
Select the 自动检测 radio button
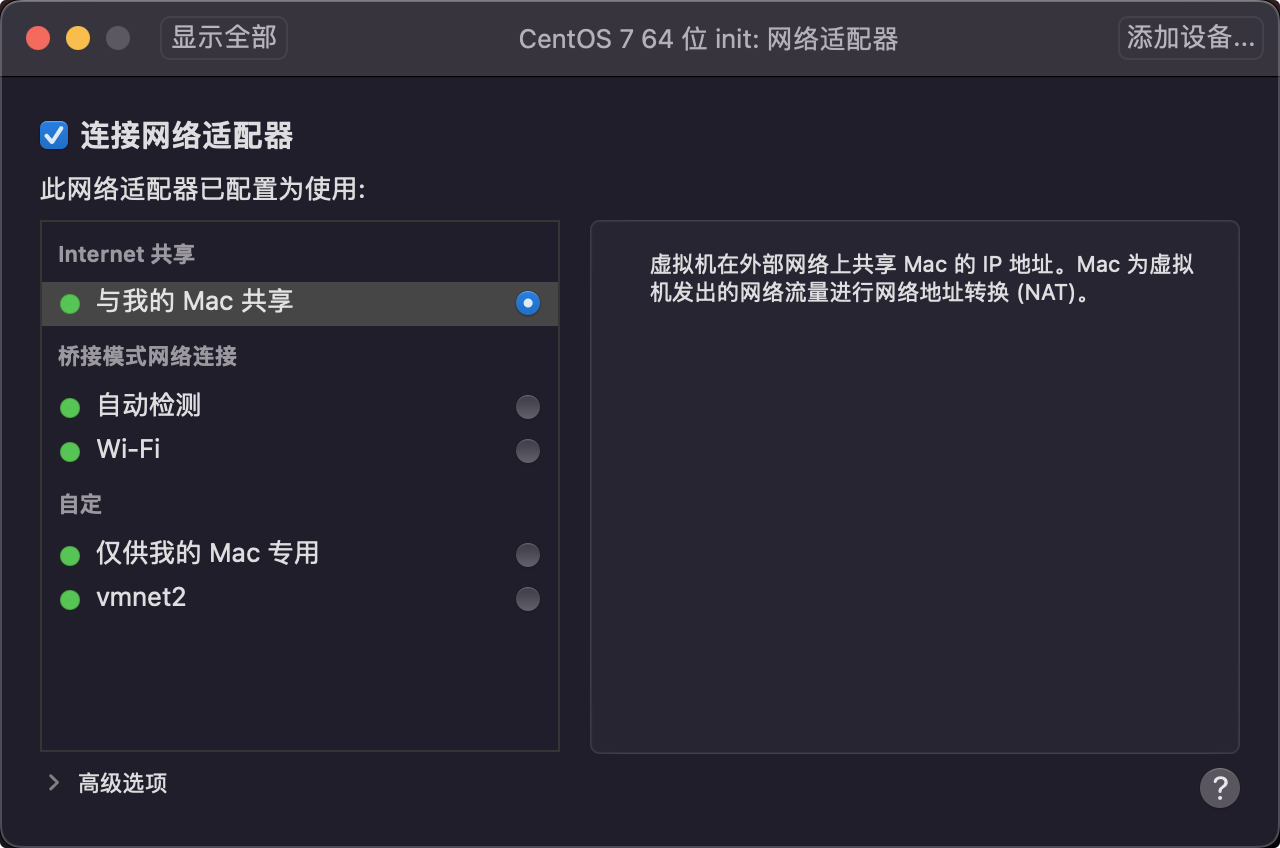click(527, 407)
